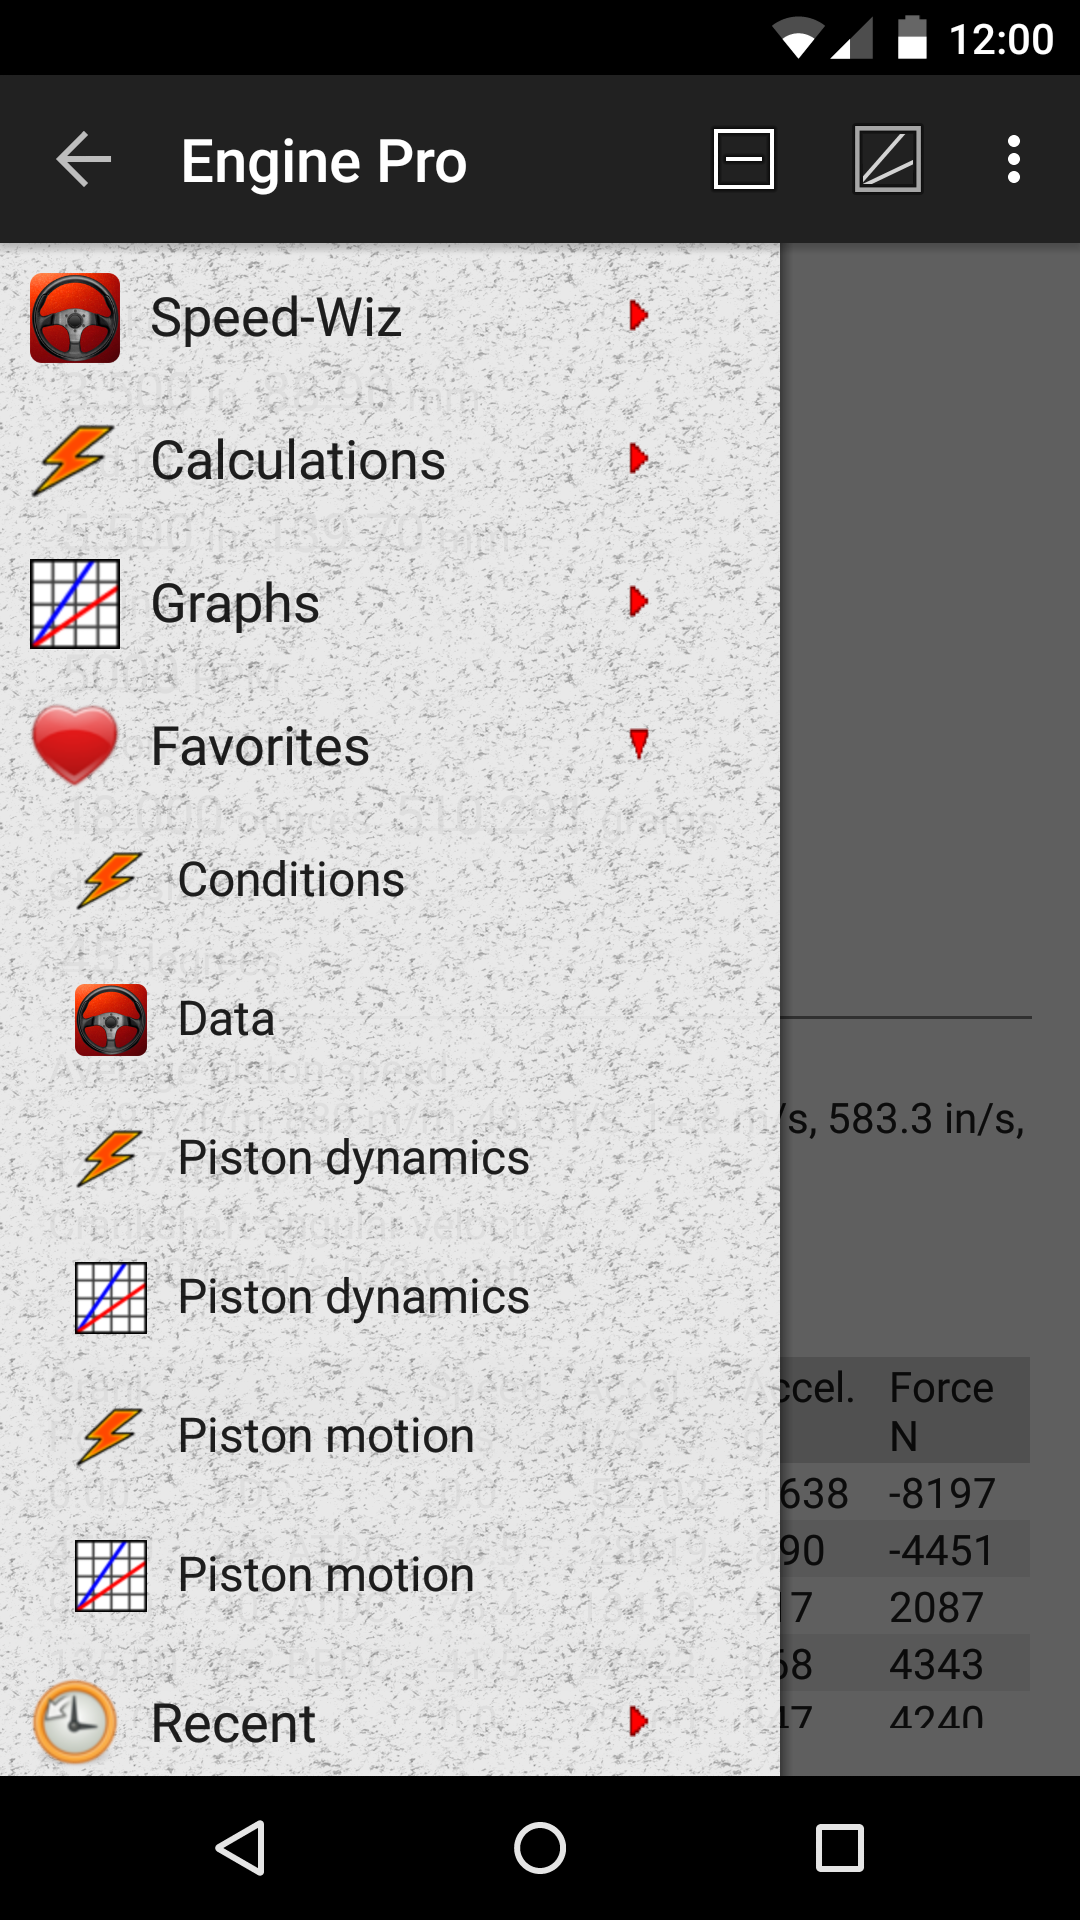Click the minus box toolbar icon

click(743, 160)
